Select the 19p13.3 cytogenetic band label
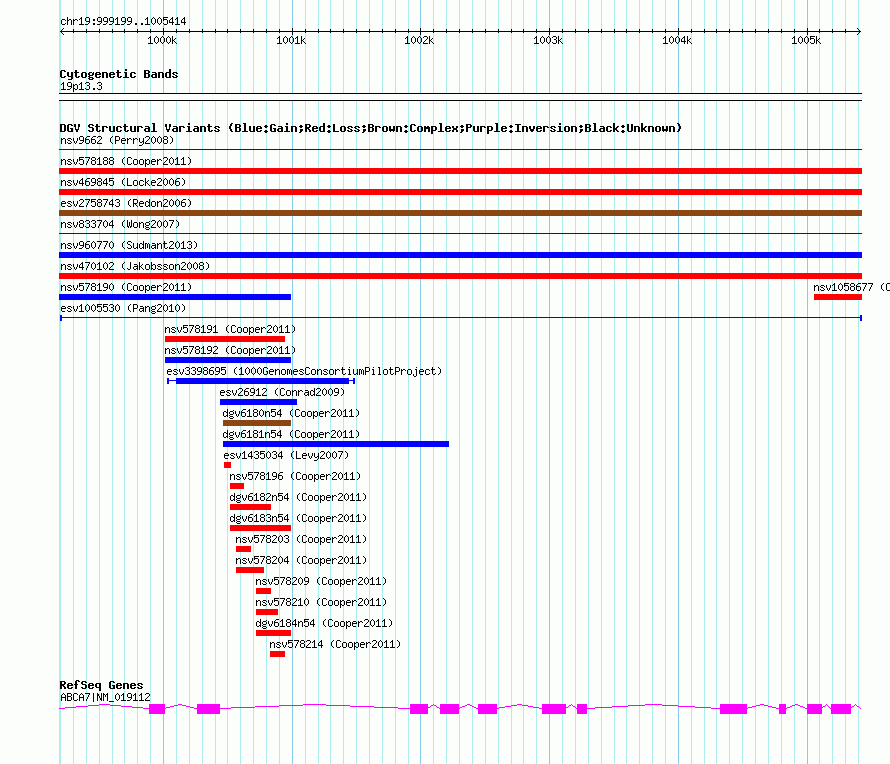This screenshot has height=764, width=890. point(81,86)
